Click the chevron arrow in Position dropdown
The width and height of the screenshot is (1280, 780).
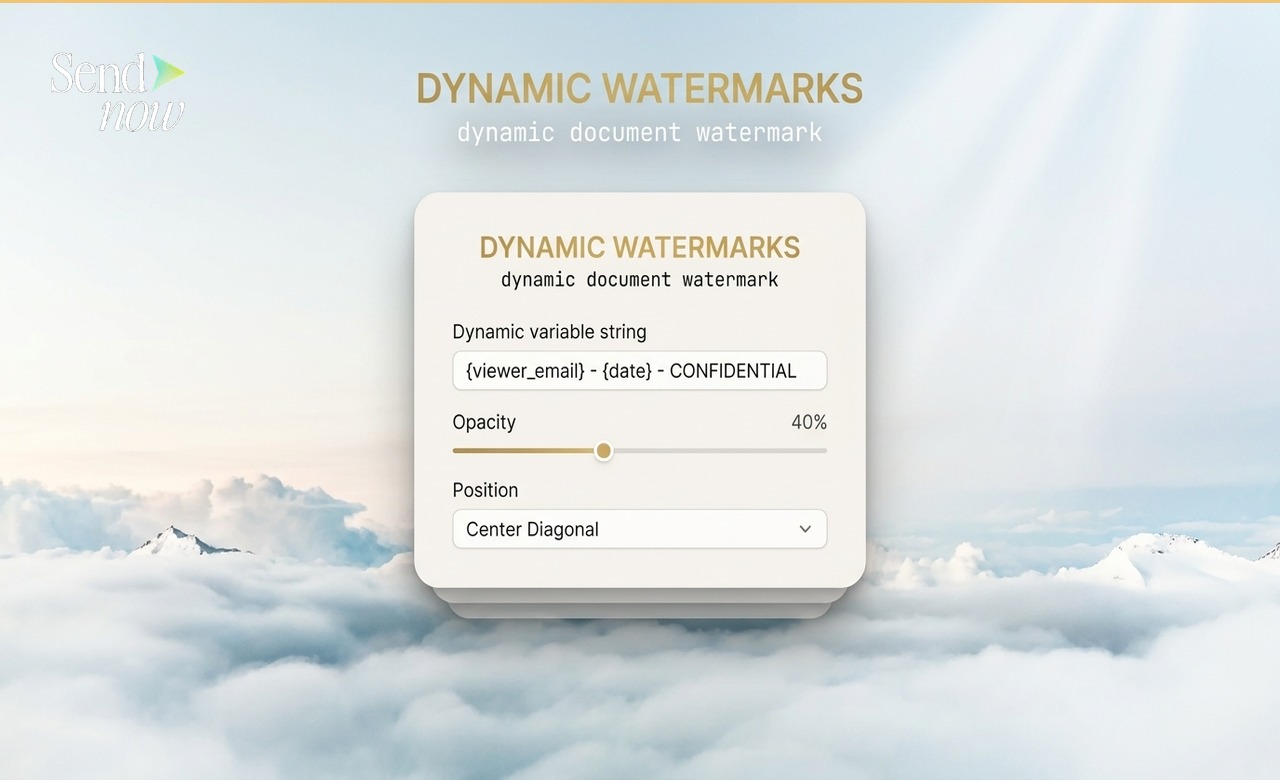(805, 529)
